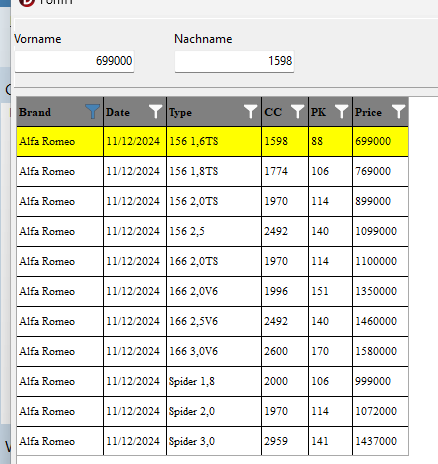Open the Date column filter icon
Screen dimensions: 438x464
point(155,111)
